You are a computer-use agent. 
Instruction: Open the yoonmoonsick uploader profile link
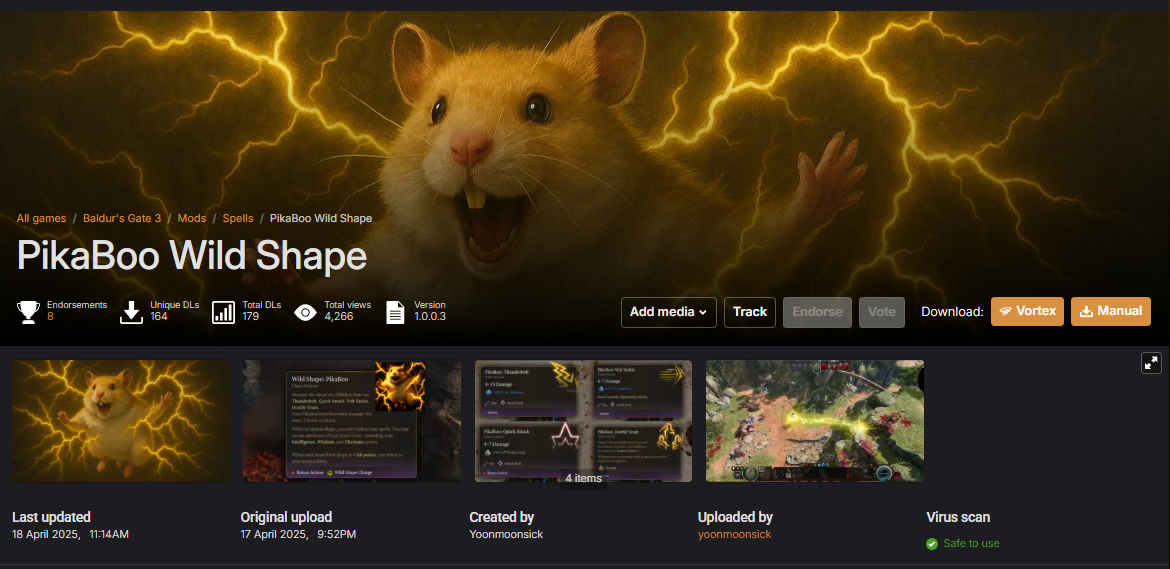coord(734,534)
